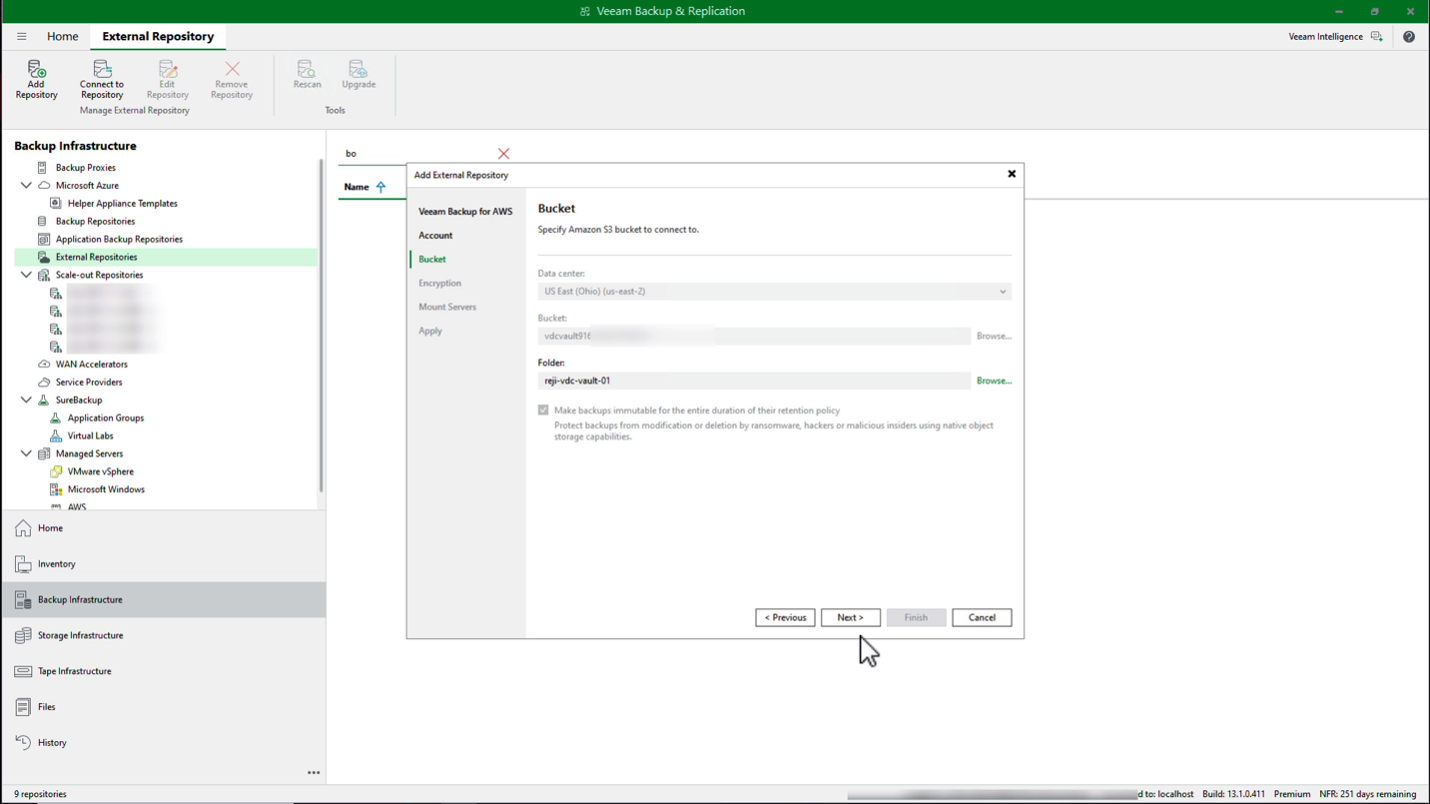Go to the Encryption wizard step
Viewport: 1430px width, 804px height.
440,283
